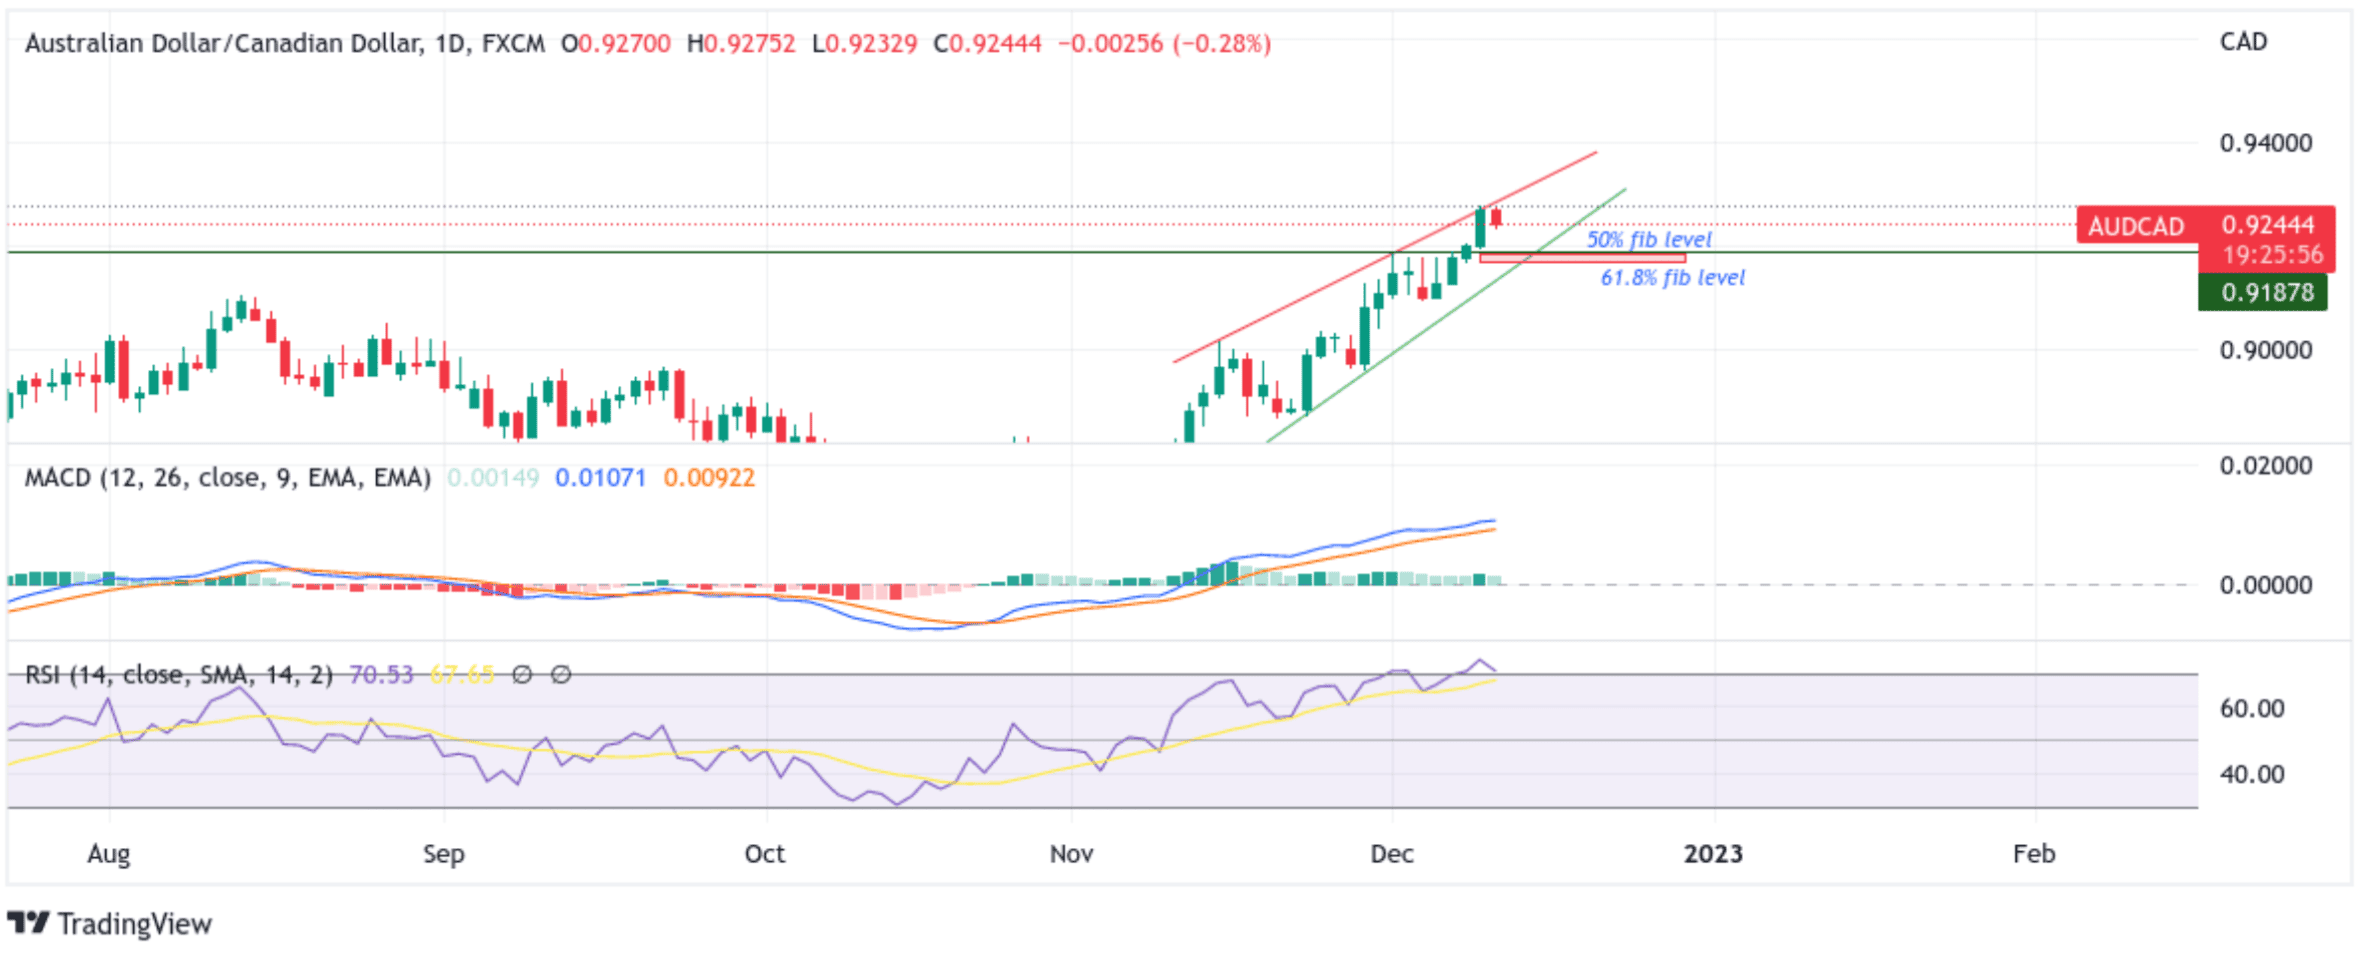Click blue MACD value 0.01071
Image resolution: width=2360 pixels, height=971 pixels.
(600, 478)
